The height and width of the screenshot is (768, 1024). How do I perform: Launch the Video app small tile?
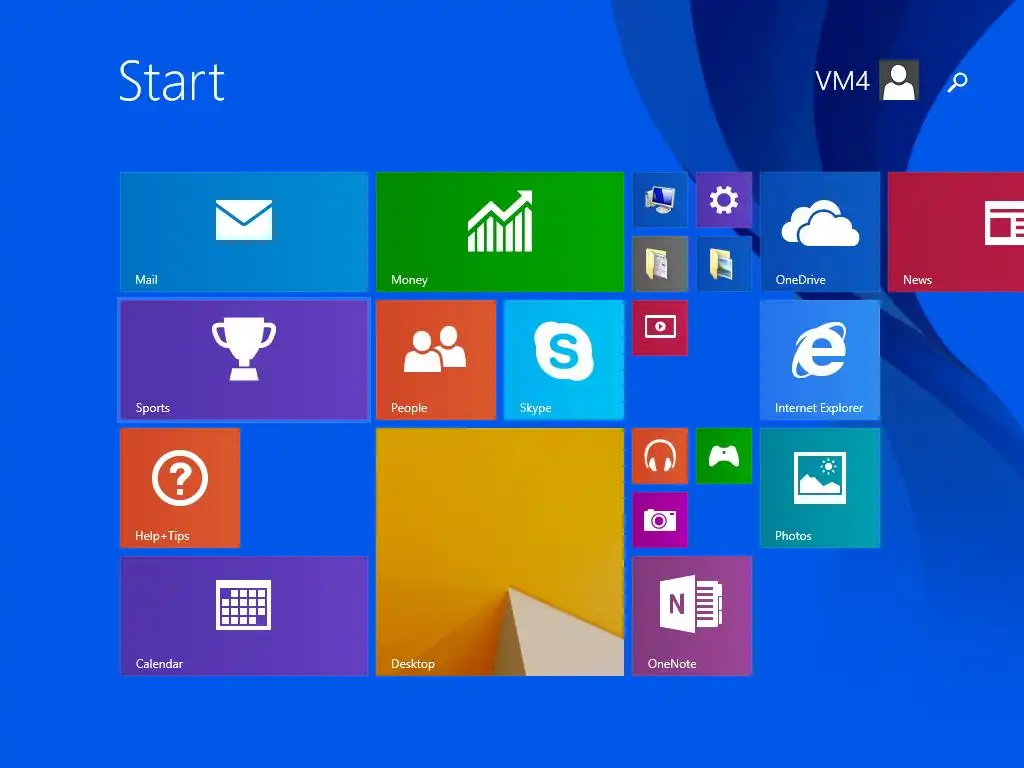pos(660,328)
